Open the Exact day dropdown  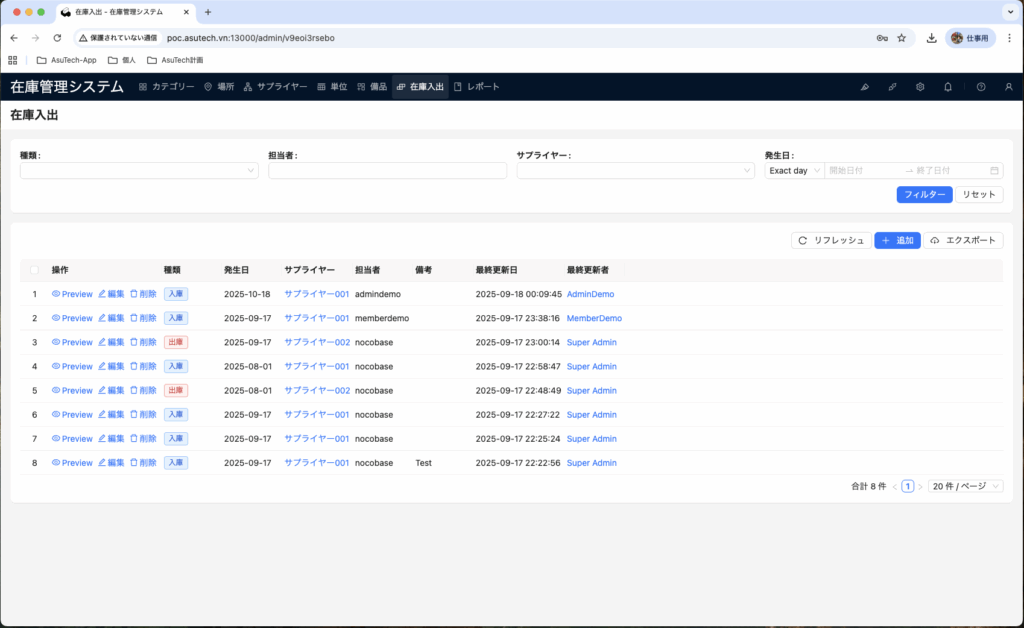pyautogui.click(x=794, y=171)
